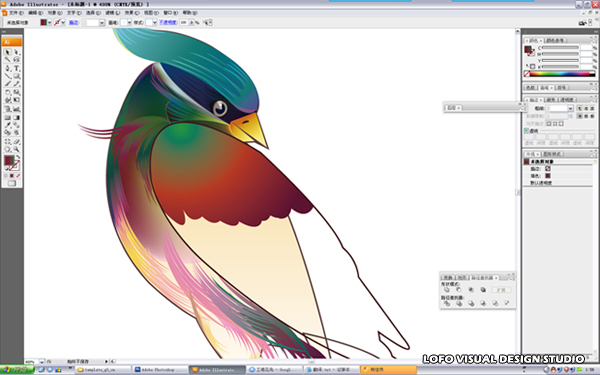This screenshot has width=600, height=375.
Task: Select the butt cap toggle in Stroke panel
Action: [x=580, y=109]
